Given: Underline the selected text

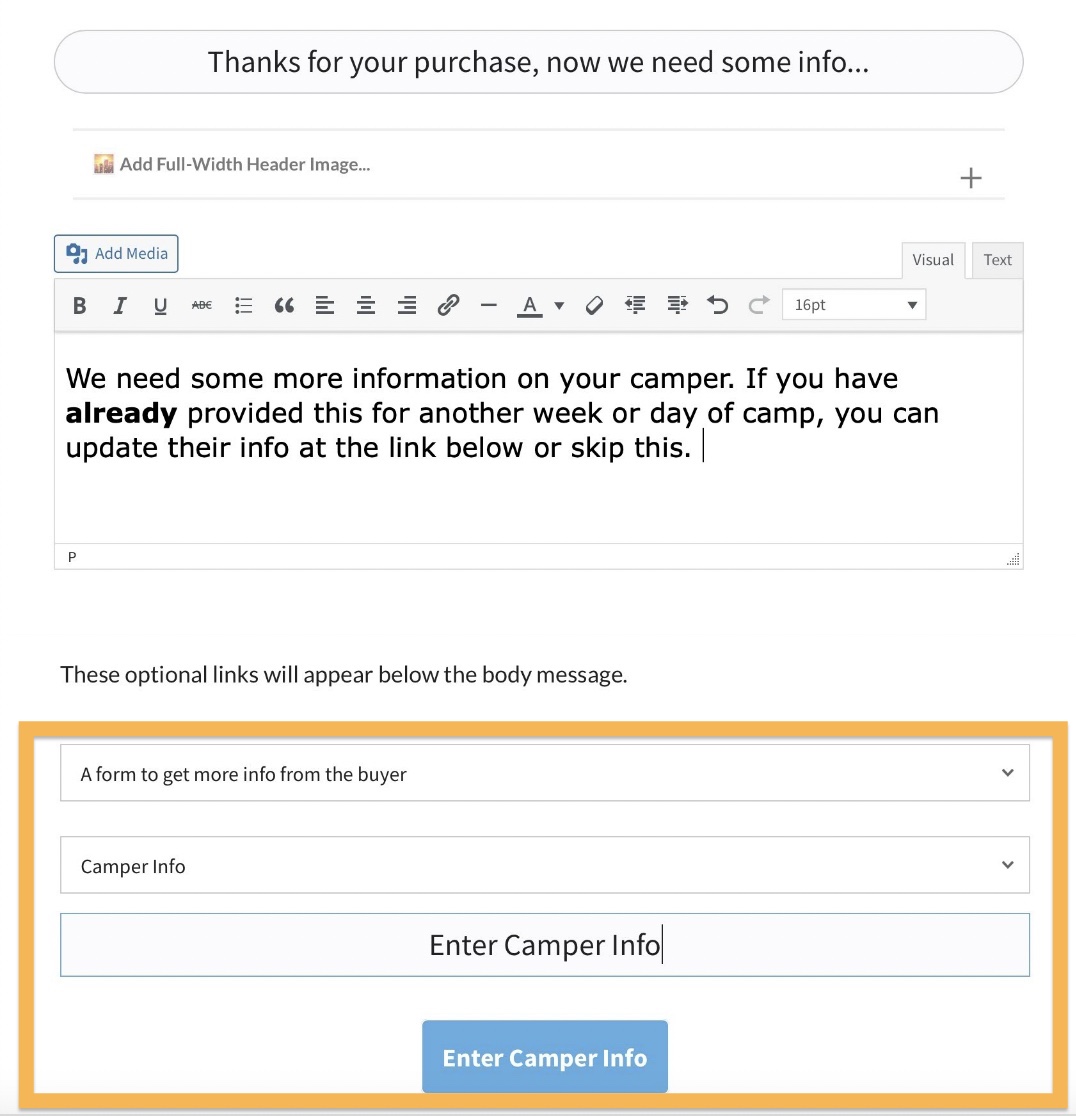Looking at the screenshot, I should [160, 306].
